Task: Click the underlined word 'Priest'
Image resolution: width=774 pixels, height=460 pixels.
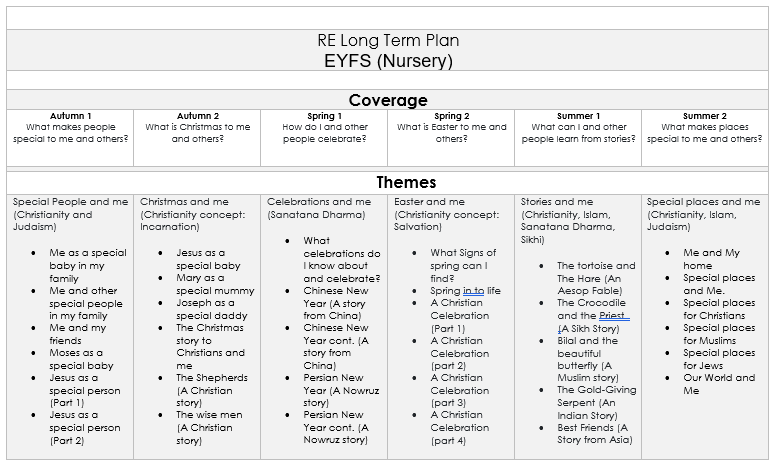Action: point(613,315)
